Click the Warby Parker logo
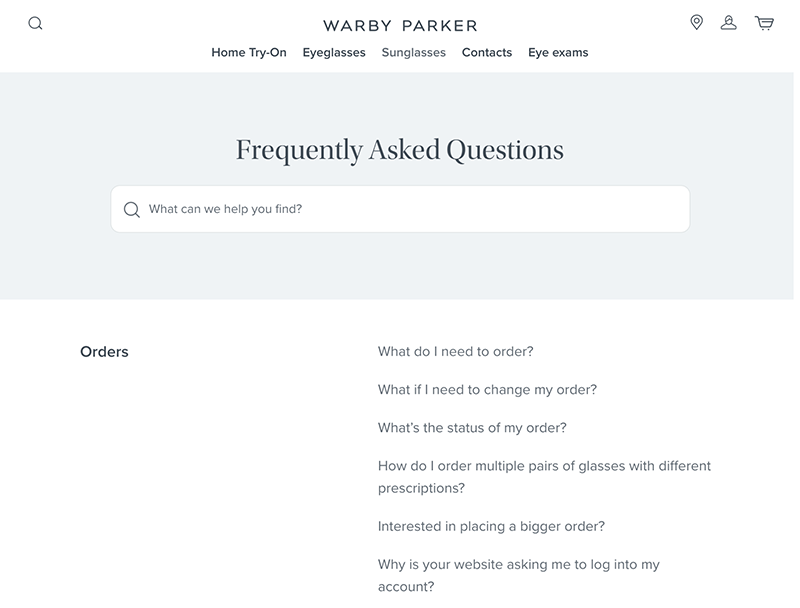The image size is (800, 608). pos(400,25)
